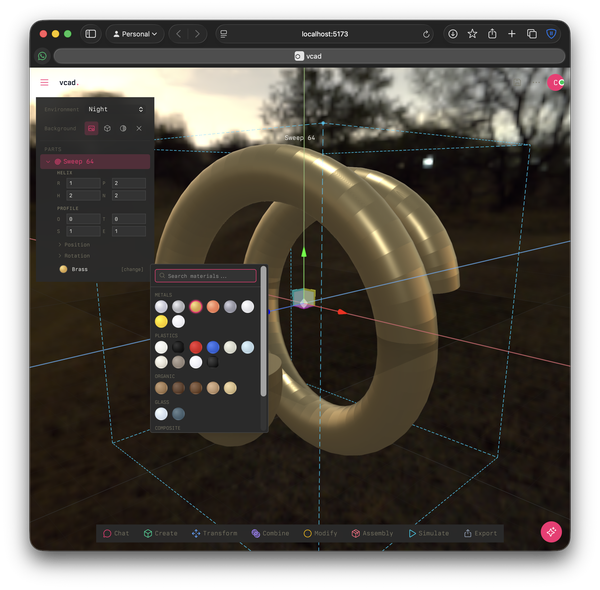
Task: Open the Modify menu
Action: pos(320,533)
